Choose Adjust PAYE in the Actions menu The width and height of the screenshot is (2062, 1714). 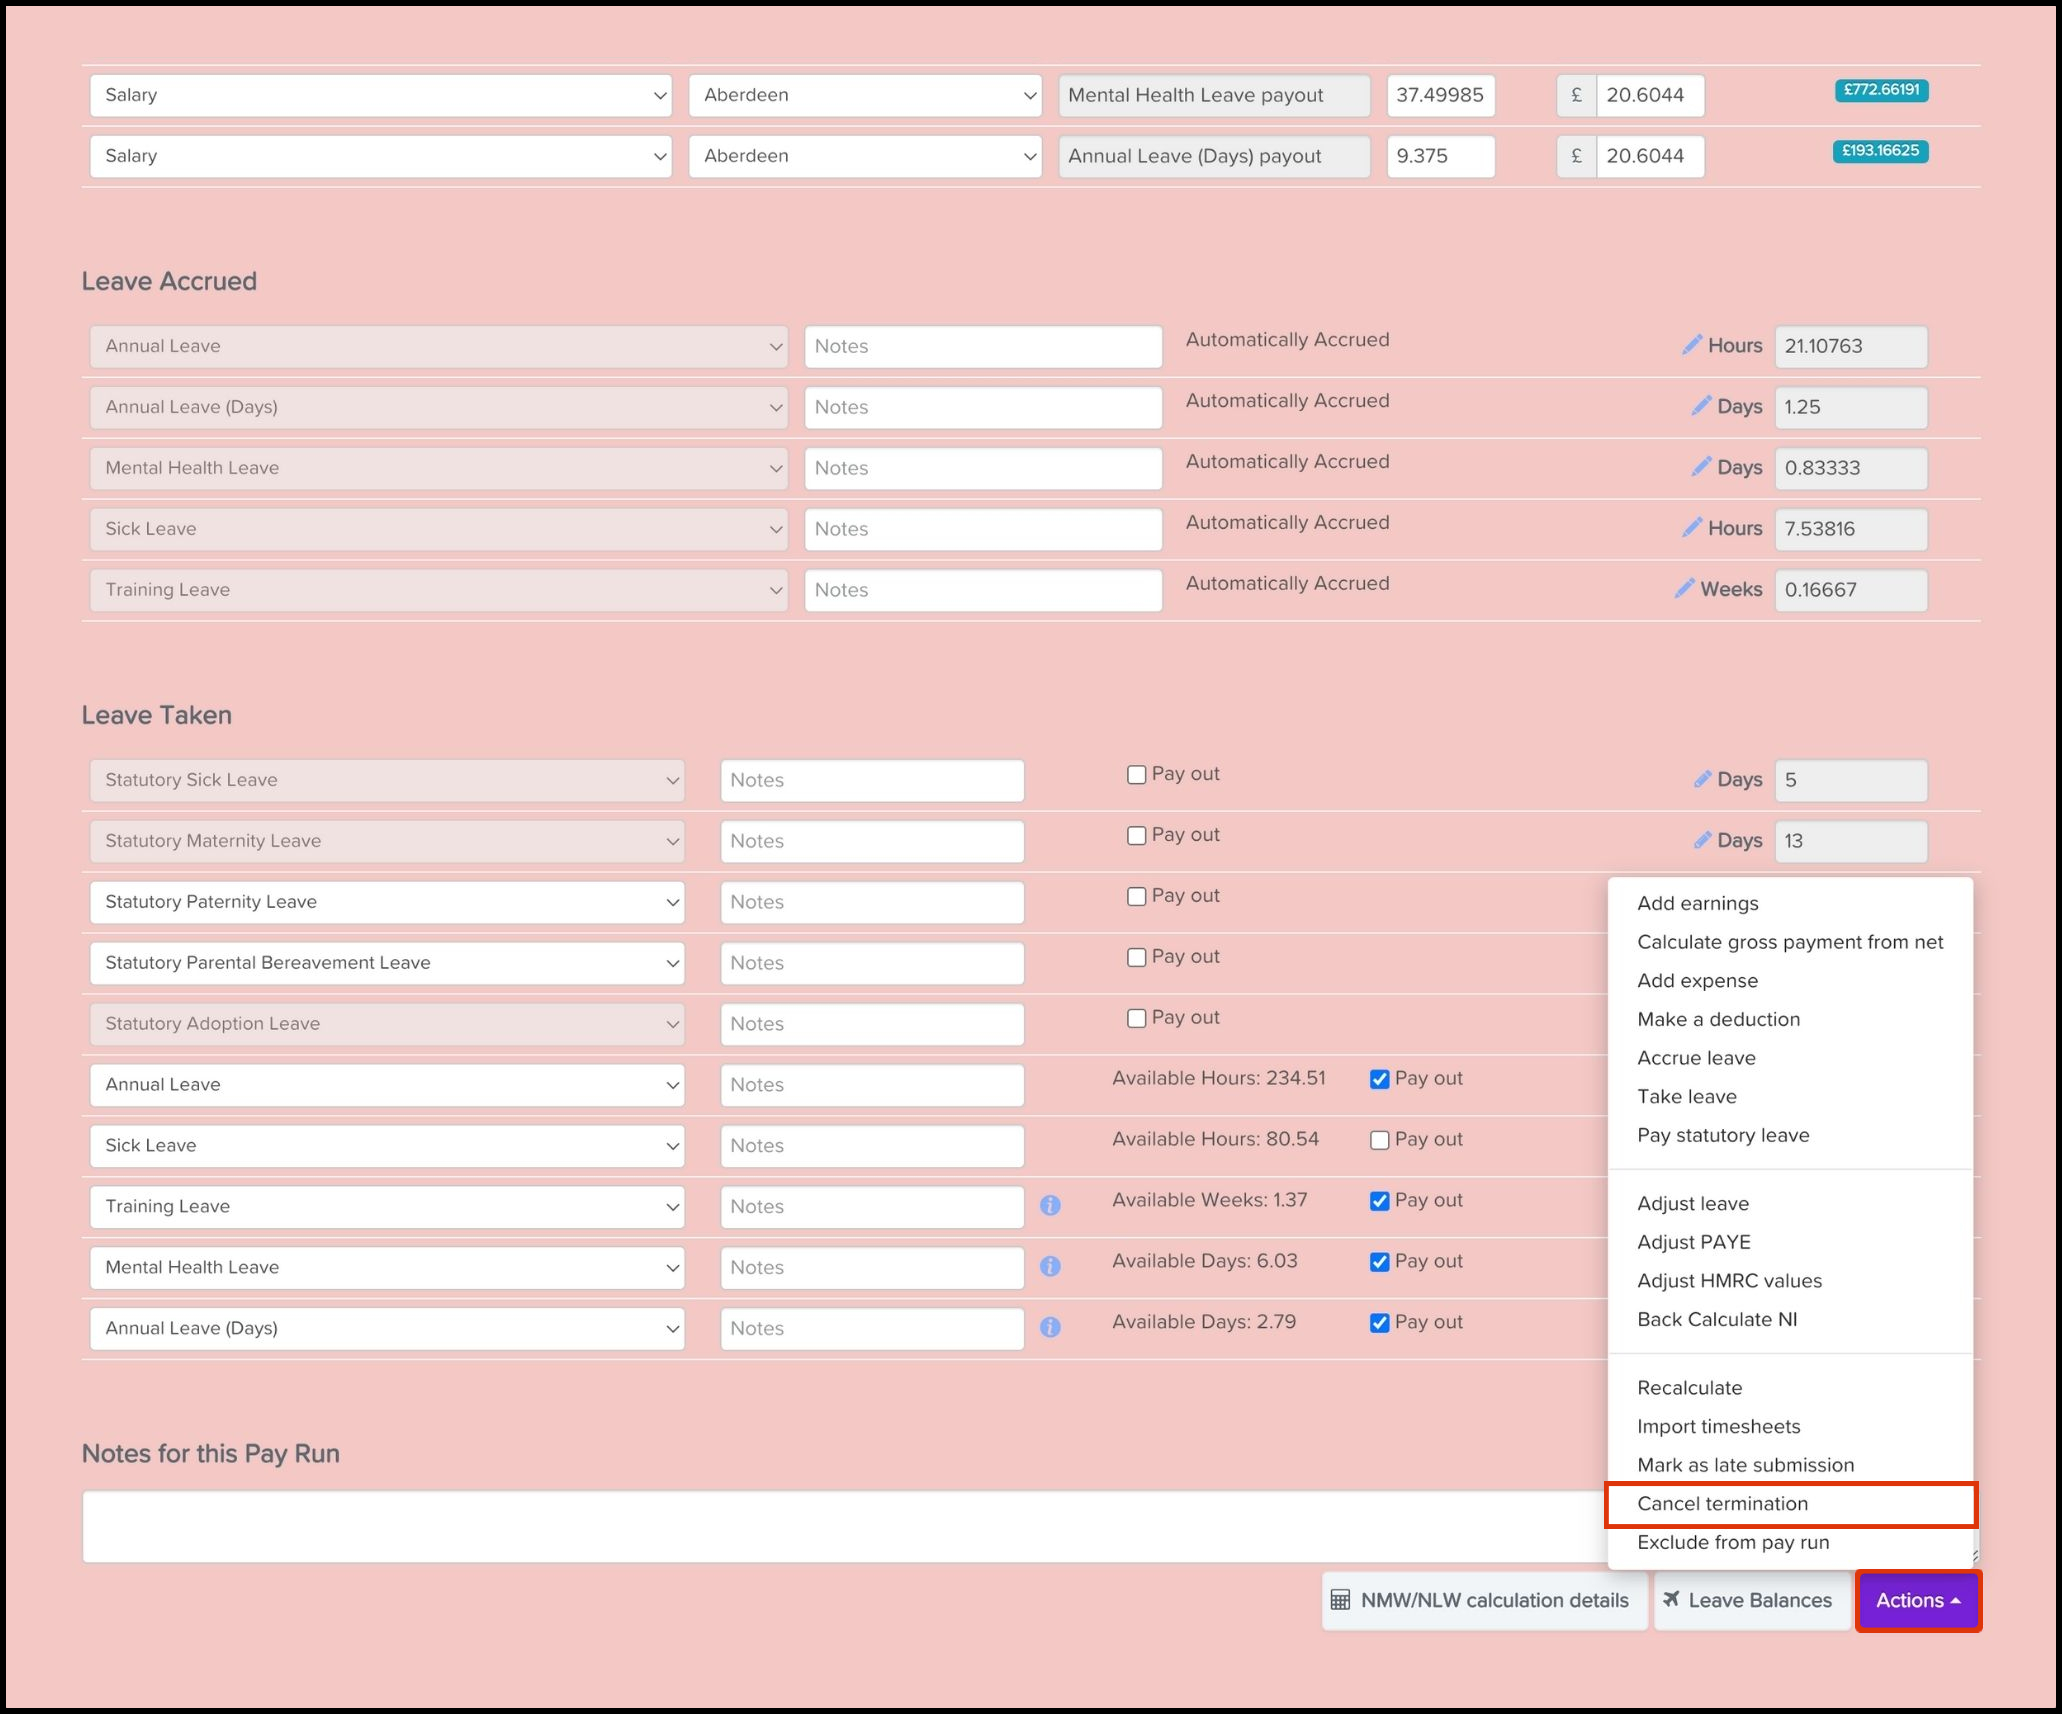[1693, 1242]
